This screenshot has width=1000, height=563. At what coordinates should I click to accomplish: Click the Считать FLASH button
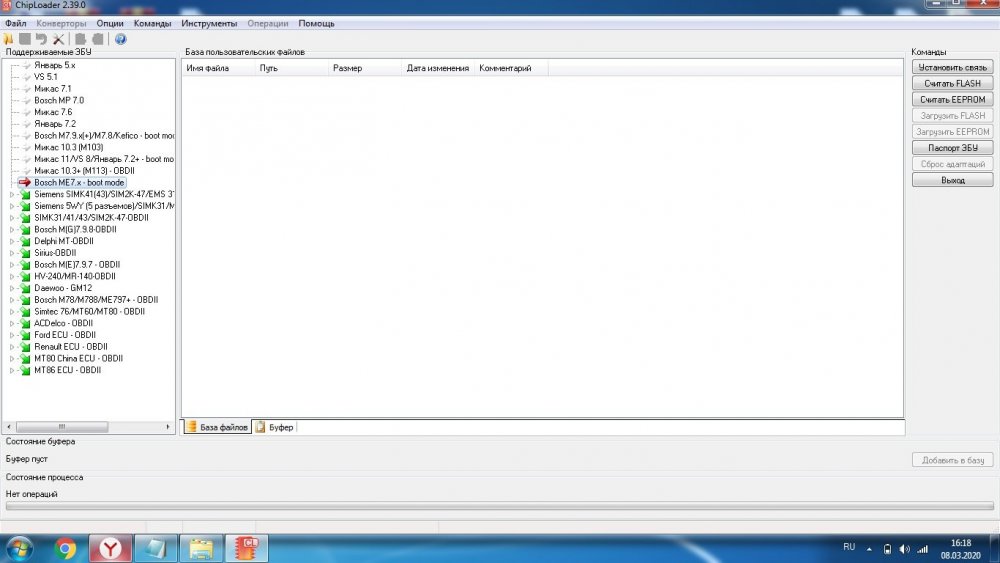952,83
